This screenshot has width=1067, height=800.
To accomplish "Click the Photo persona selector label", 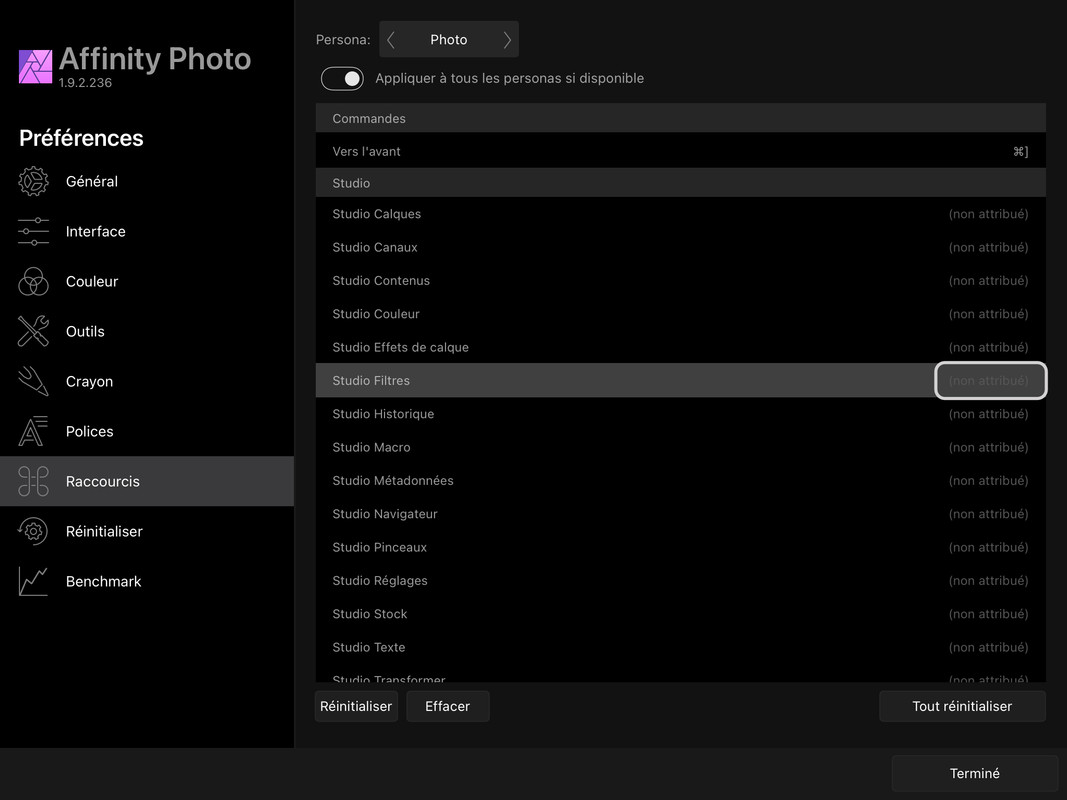I will [448, 40].
